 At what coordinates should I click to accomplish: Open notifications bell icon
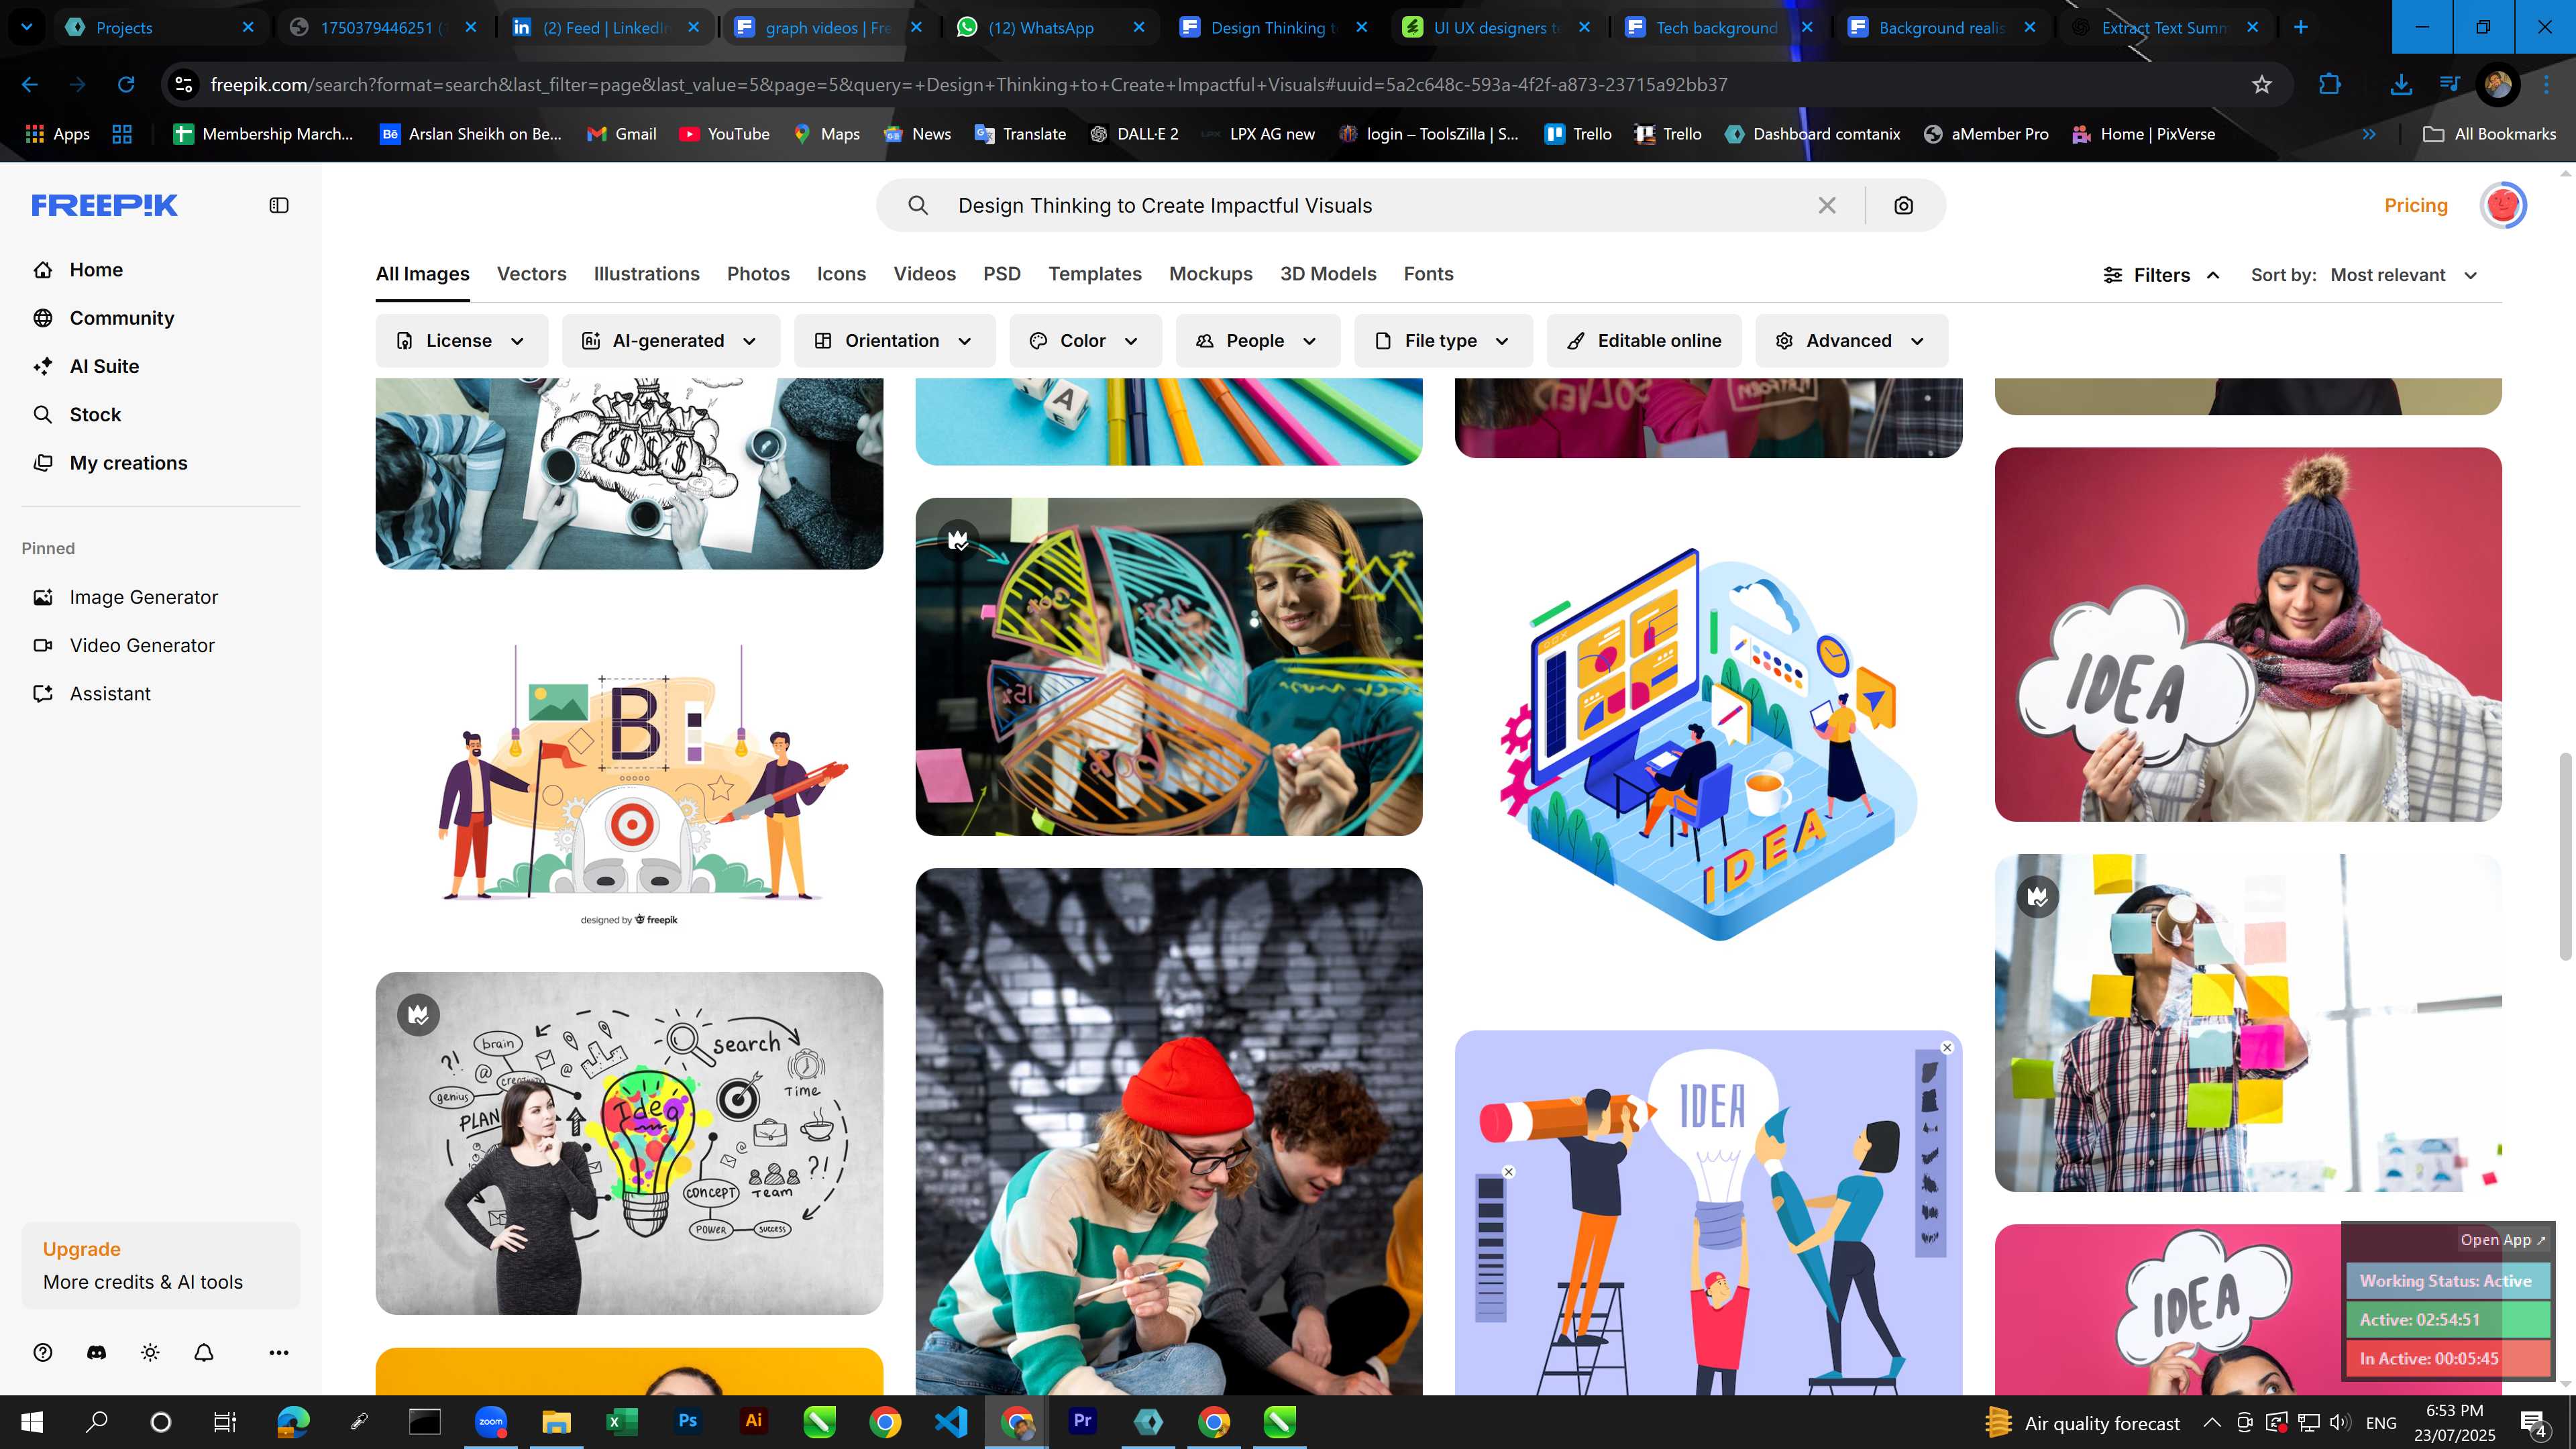204,1352
